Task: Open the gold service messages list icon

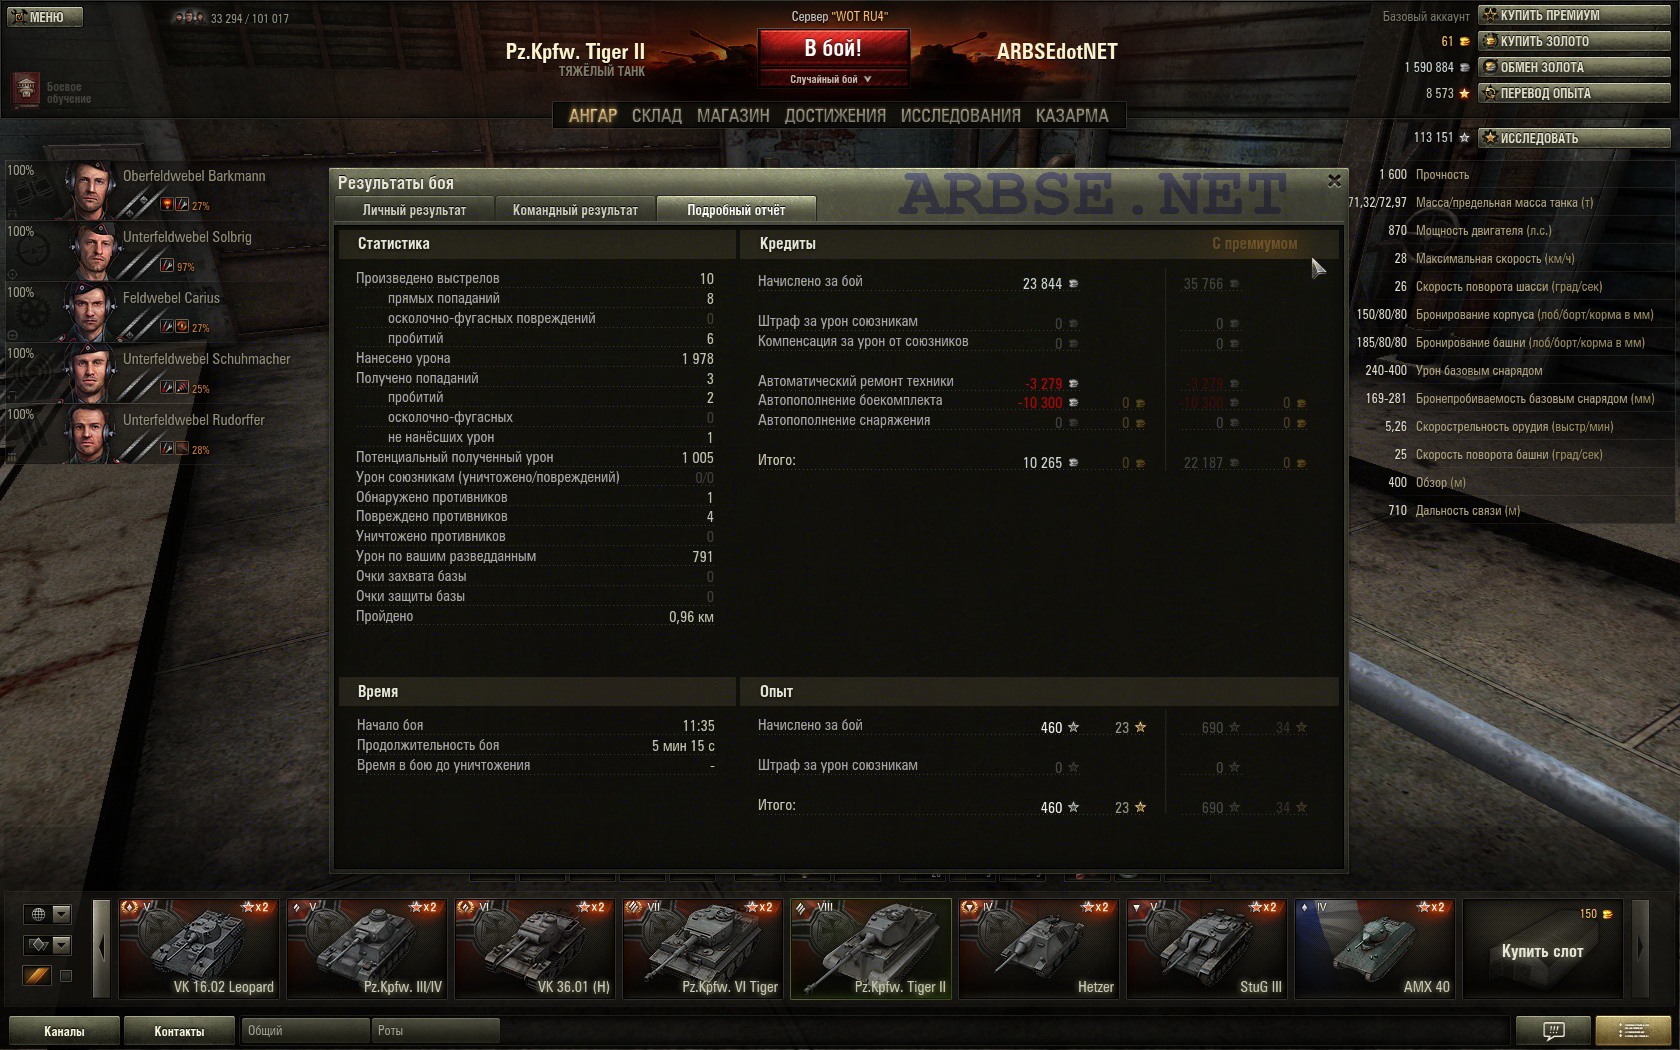Action: (1634, 1030)
